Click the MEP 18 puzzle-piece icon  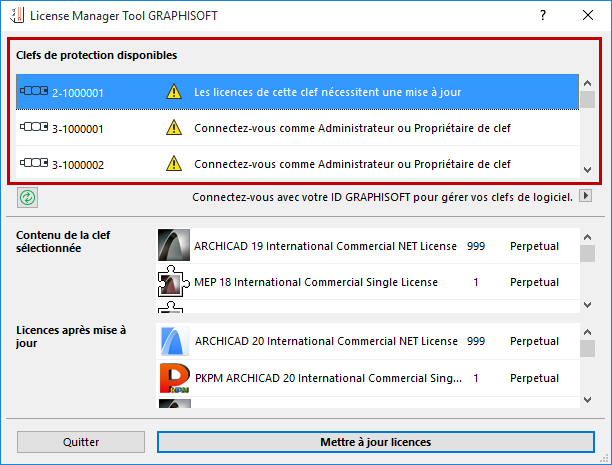coord(174,281)
